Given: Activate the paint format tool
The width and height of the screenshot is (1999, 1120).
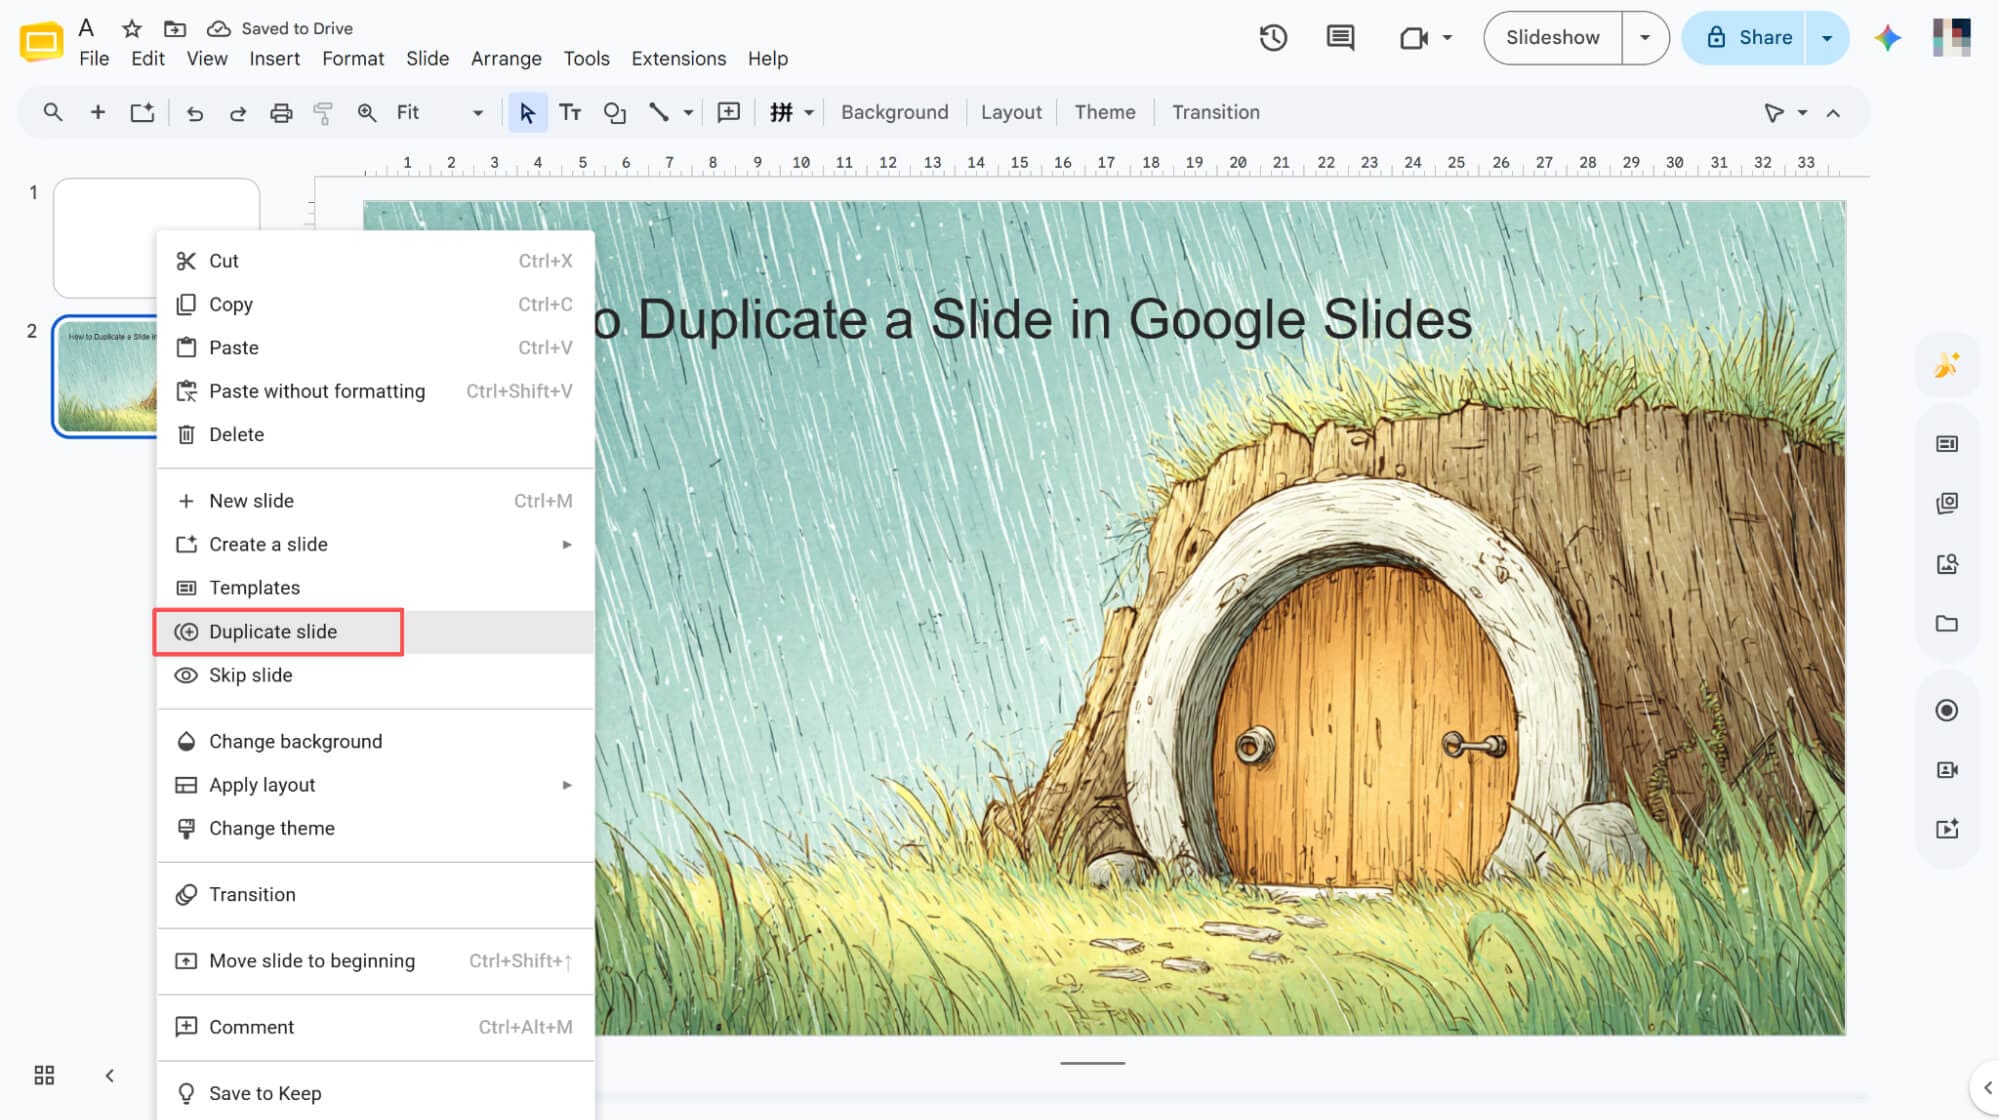Looking at the screenshot, I should tap(323, 113).
